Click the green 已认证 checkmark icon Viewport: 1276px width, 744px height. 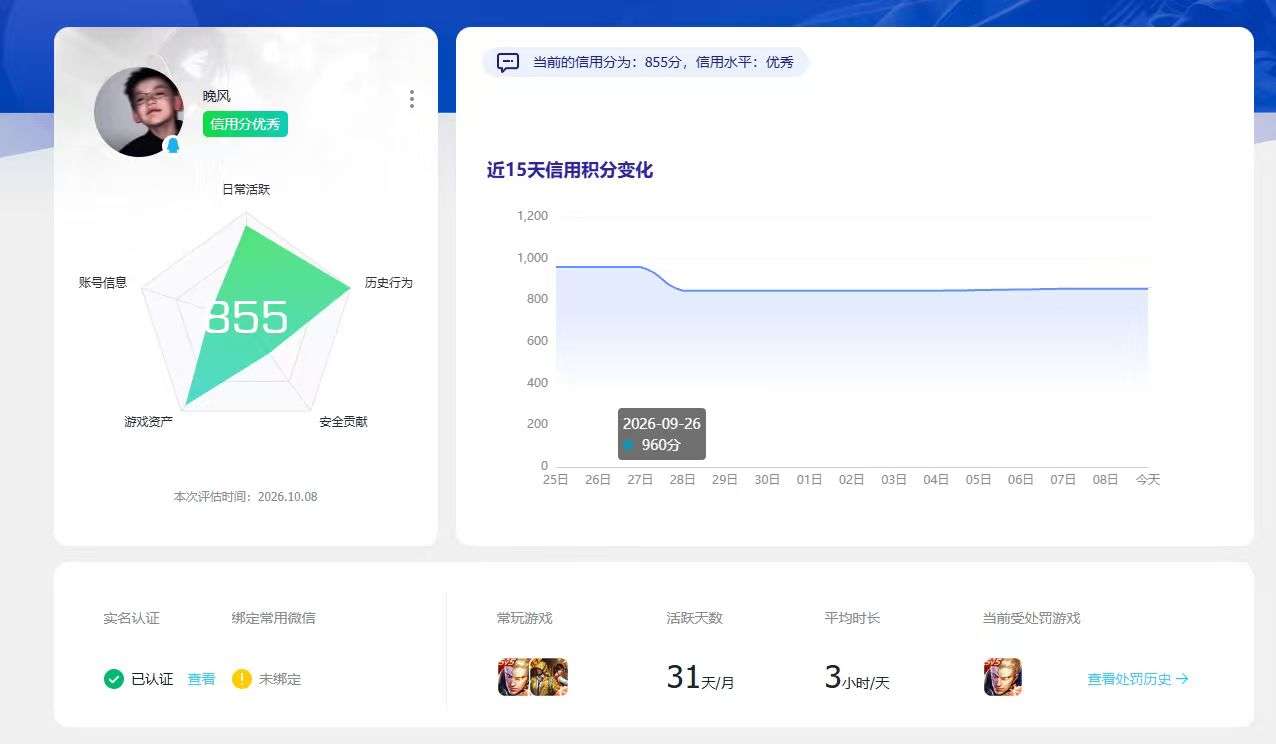[114, 679]
